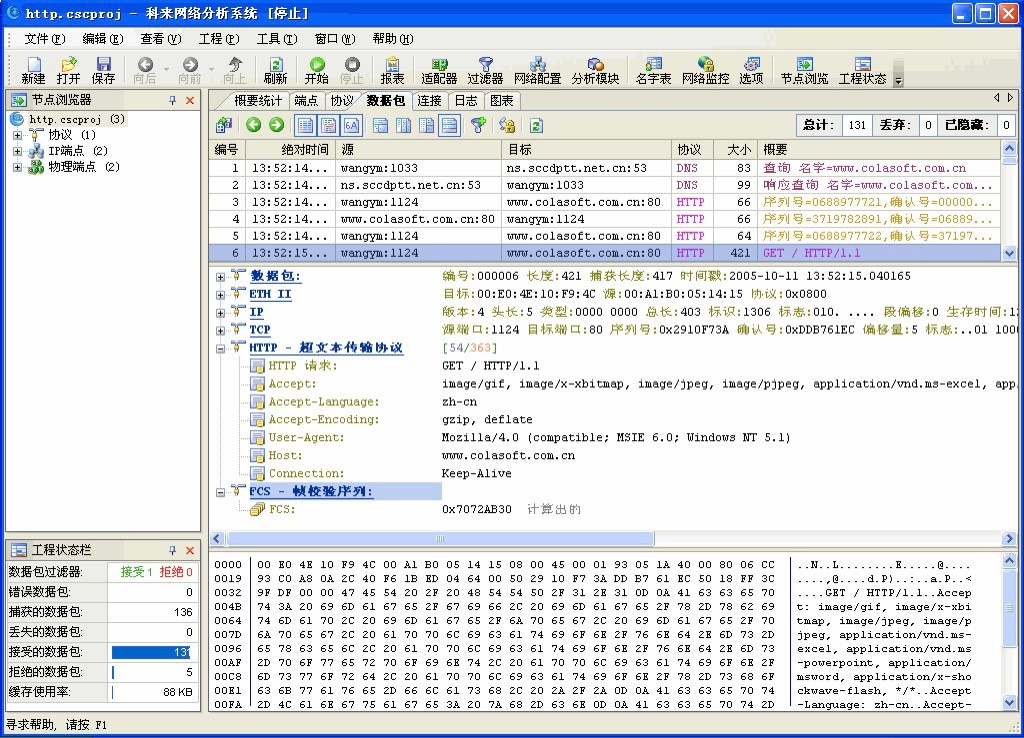Open the 名字表 (Name table)
1024x738 pixels.
coord(653,70)
